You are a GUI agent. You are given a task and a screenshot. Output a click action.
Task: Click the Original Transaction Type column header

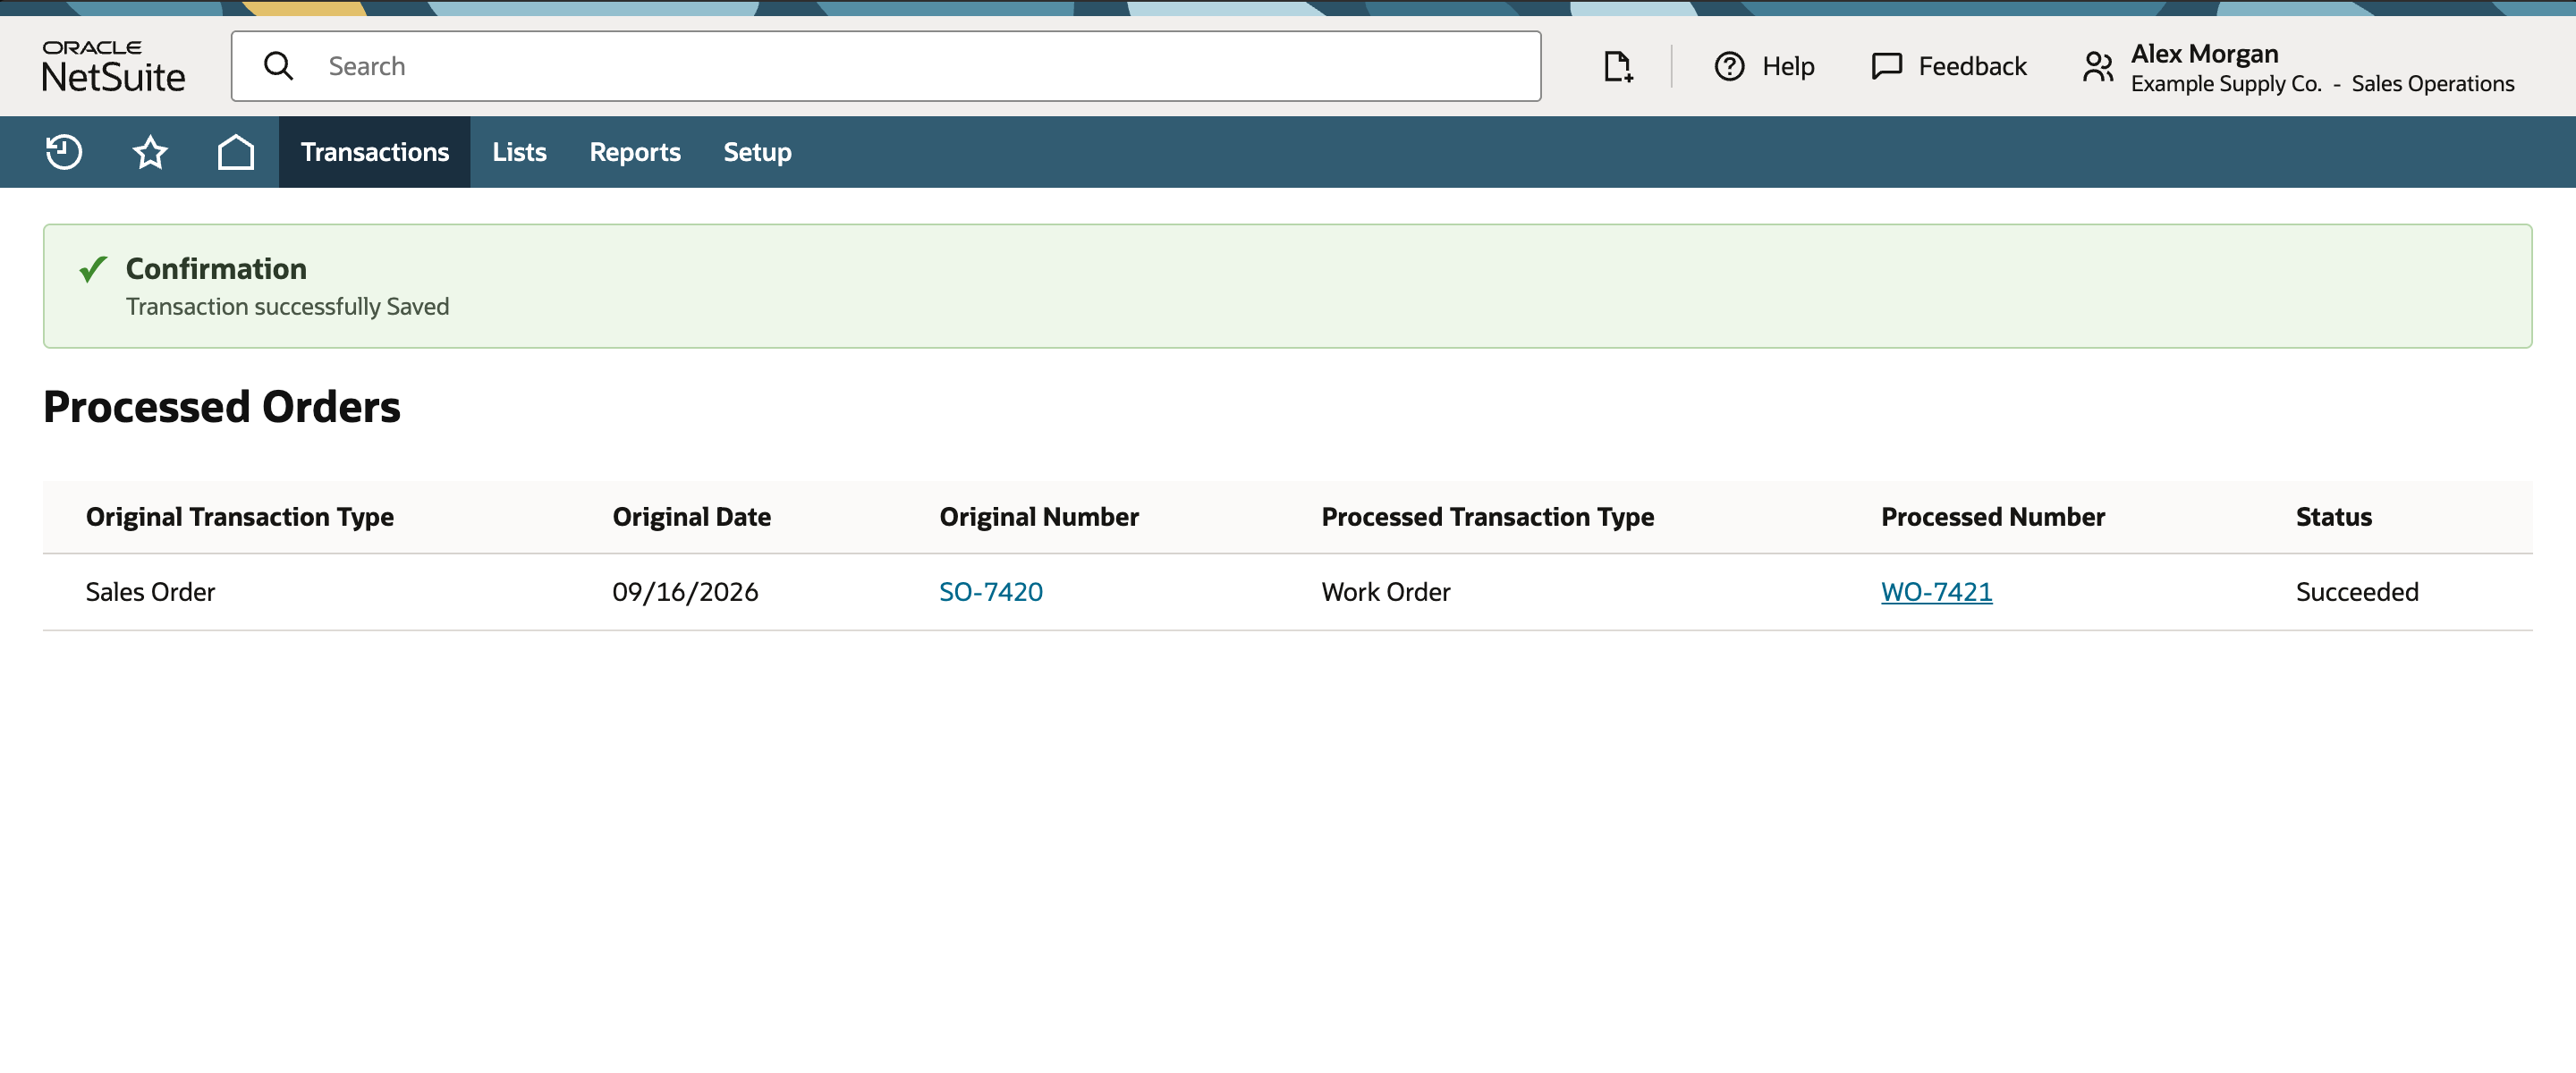coord(239,517)
